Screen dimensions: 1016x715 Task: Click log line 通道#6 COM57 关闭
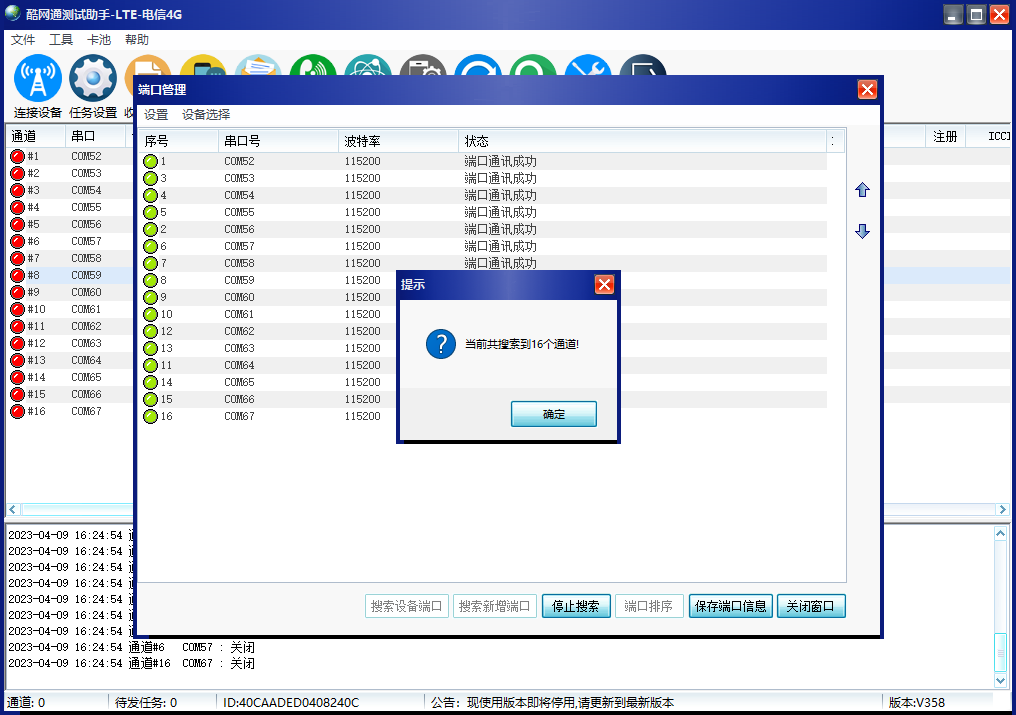132,647
